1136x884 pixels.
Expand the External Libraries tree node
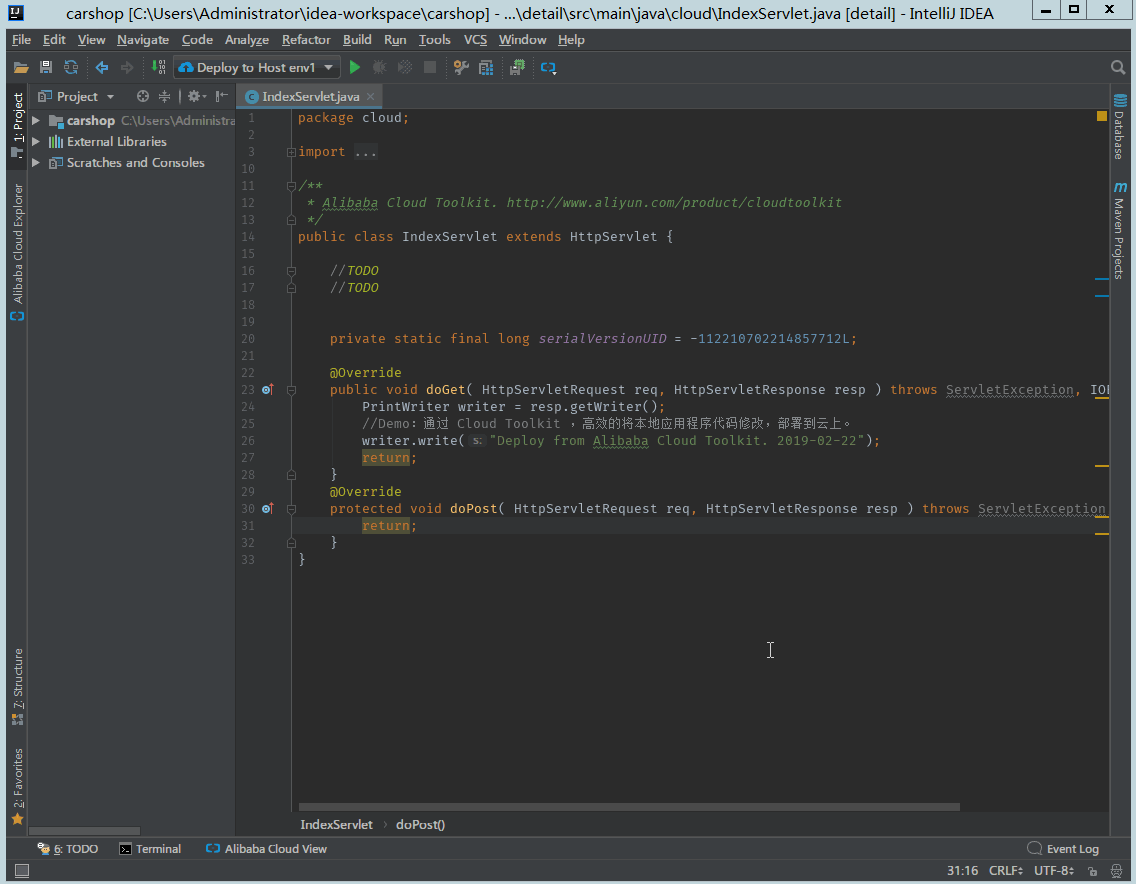[x=36, y=141]
